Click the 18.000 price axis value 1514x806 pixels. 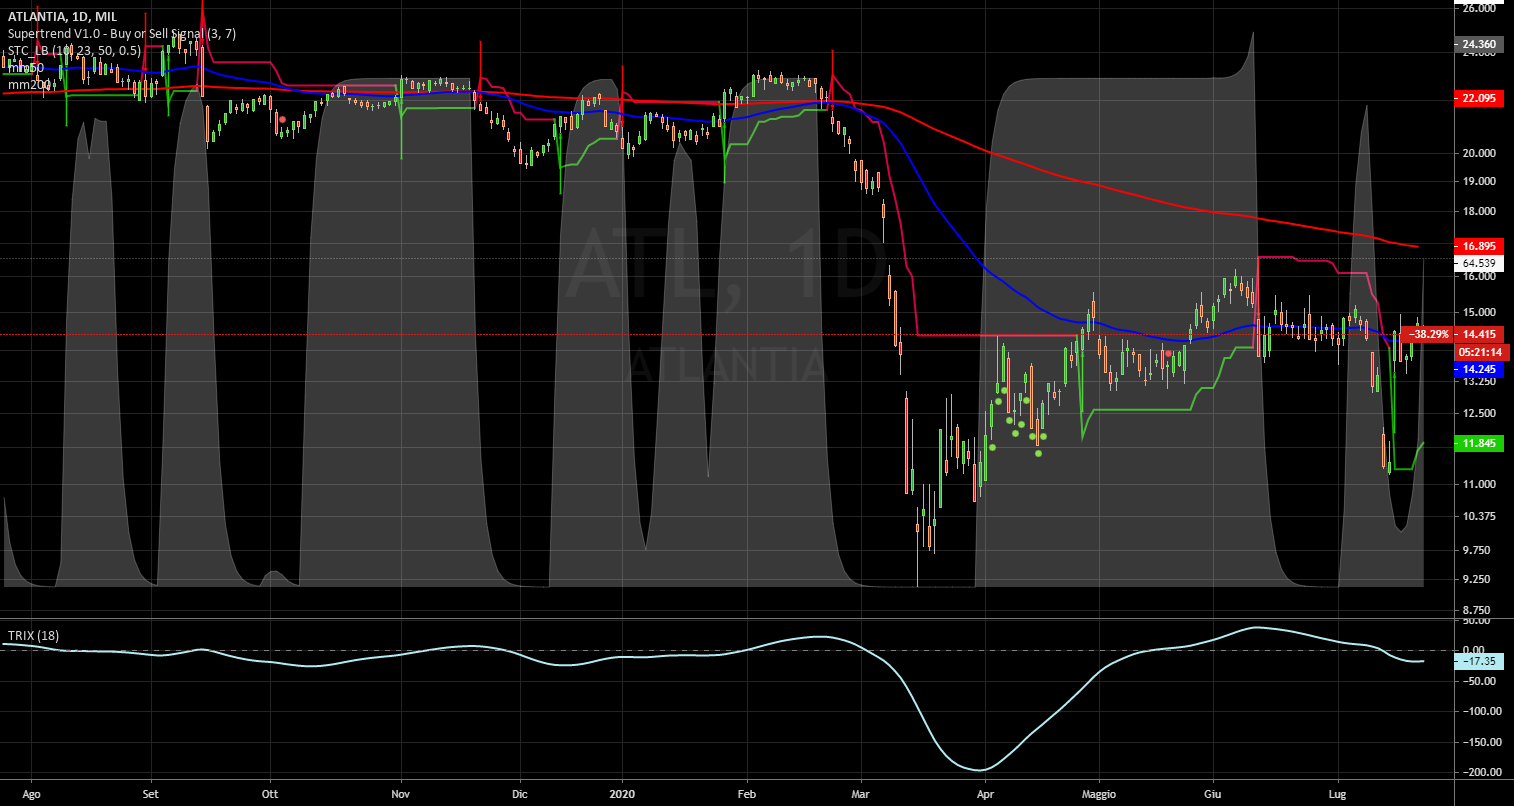click(x=1479, y=212)
